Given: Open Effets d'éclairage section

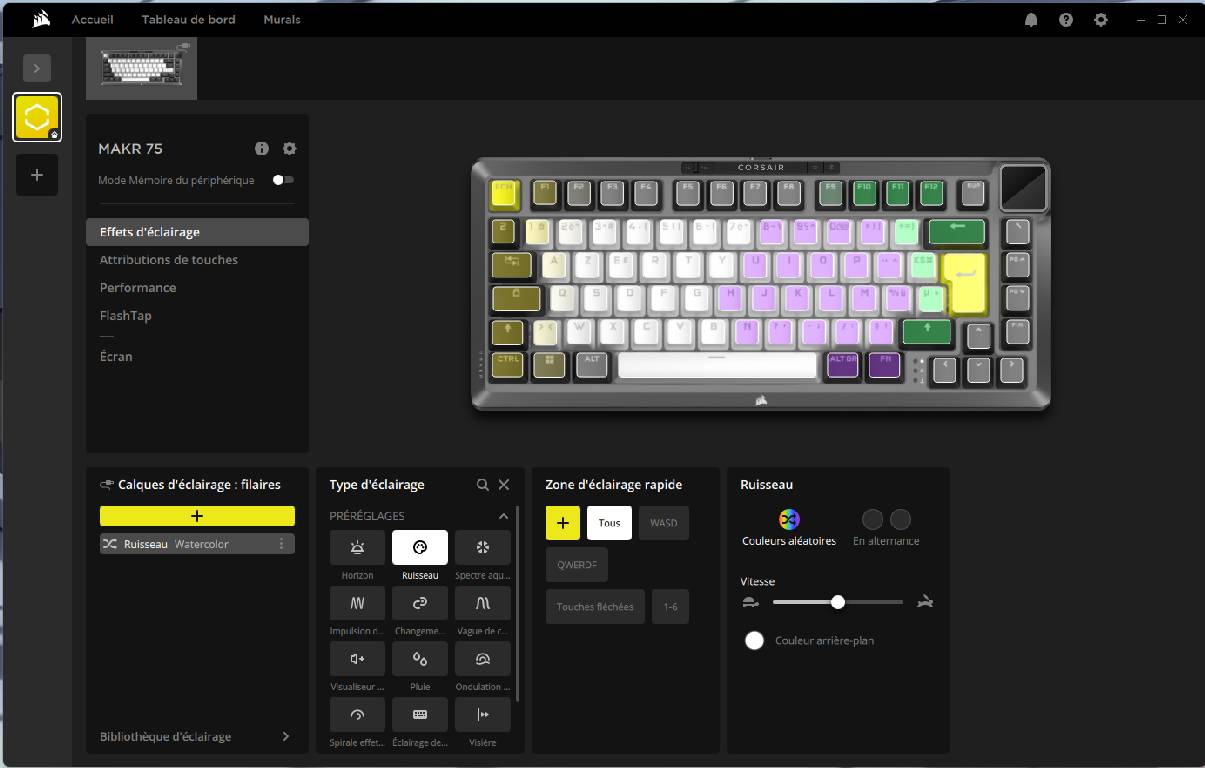Looking at the screenshot, I should tap(197, 232).
